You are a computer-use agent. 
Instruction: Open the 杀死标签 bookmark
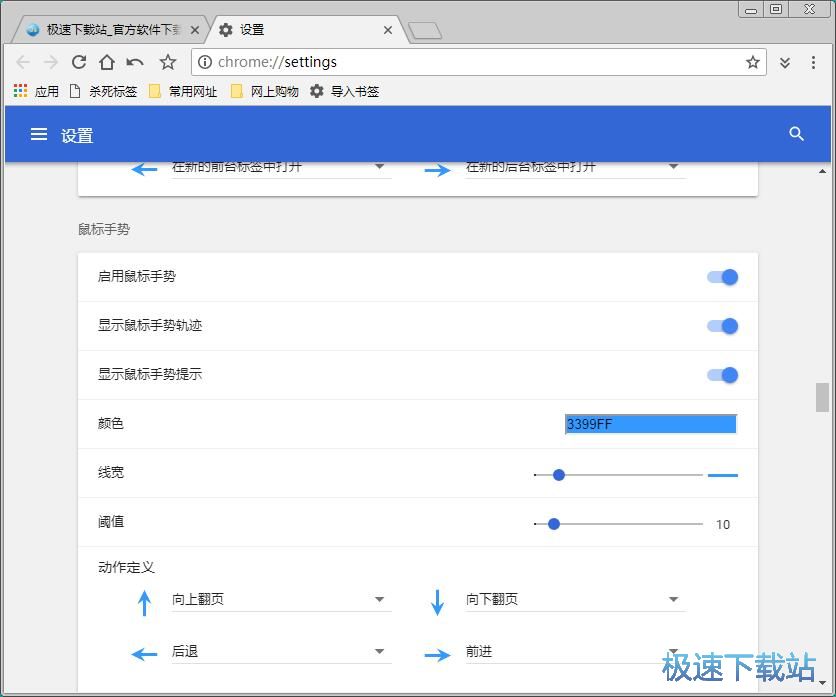(x=103, y=92)
